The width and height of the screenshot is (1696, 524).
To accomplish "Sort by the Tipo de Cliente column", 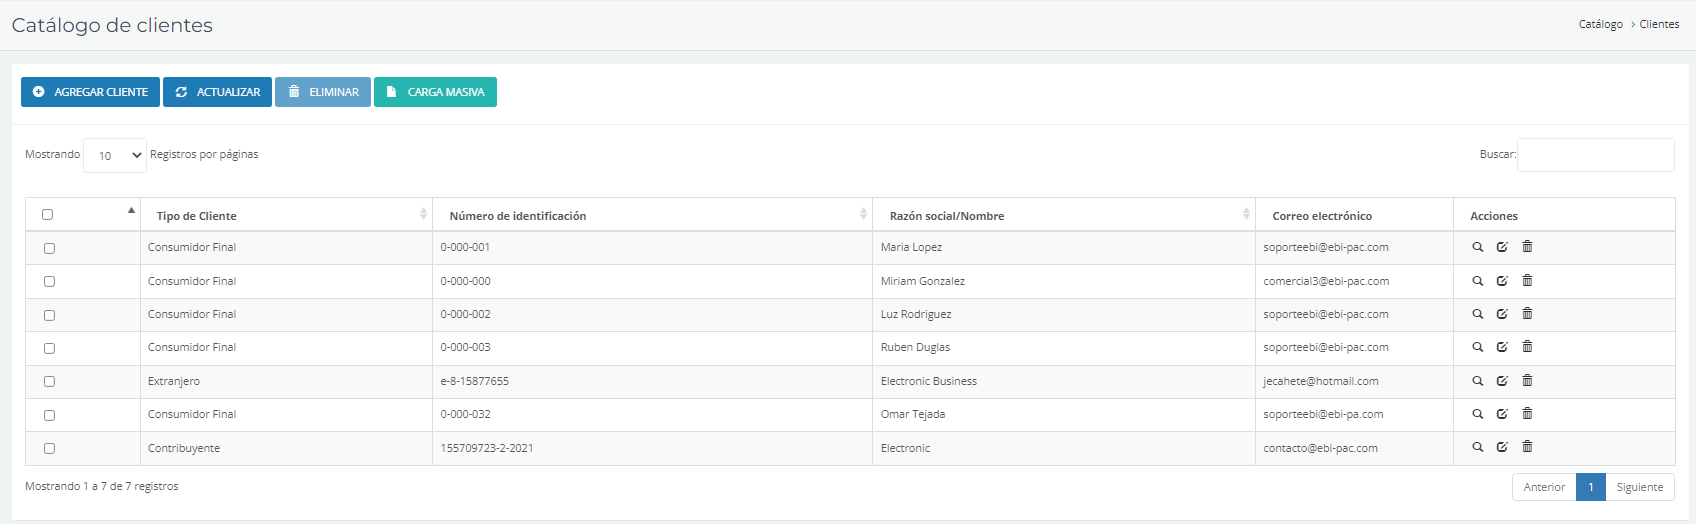I will [286, 215].
